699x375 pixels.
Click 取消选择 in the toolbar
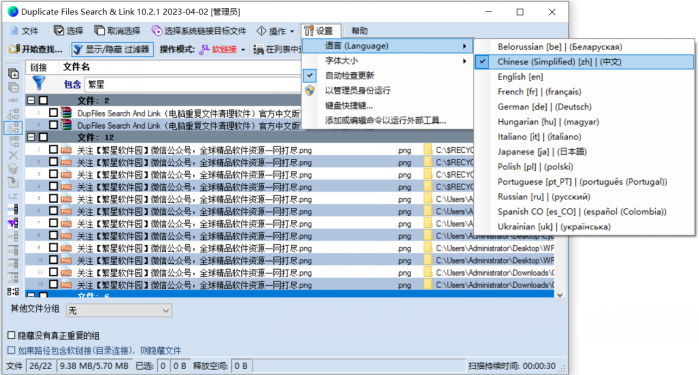(117, 31)
